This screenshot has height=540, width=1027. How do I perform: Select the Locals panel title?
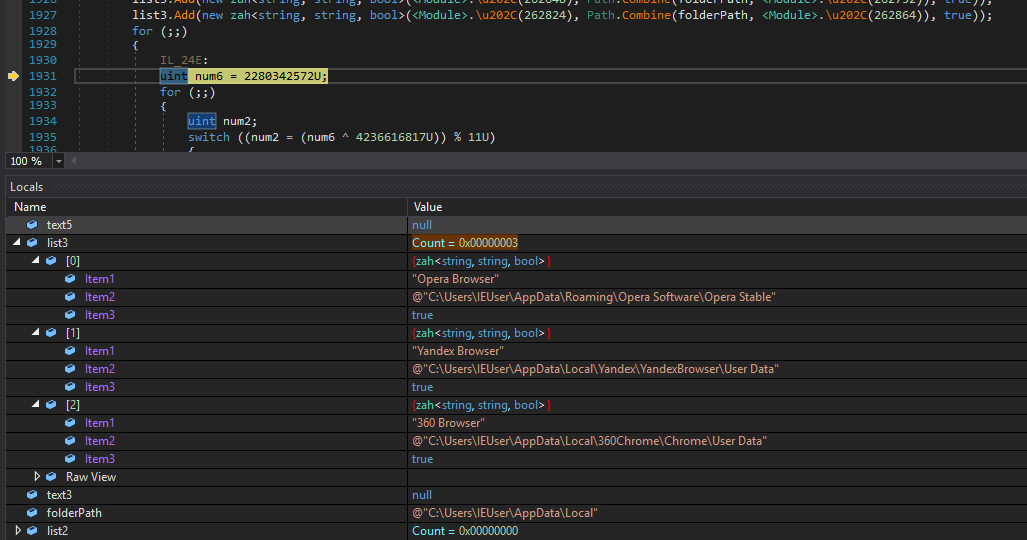click(27, 187)
